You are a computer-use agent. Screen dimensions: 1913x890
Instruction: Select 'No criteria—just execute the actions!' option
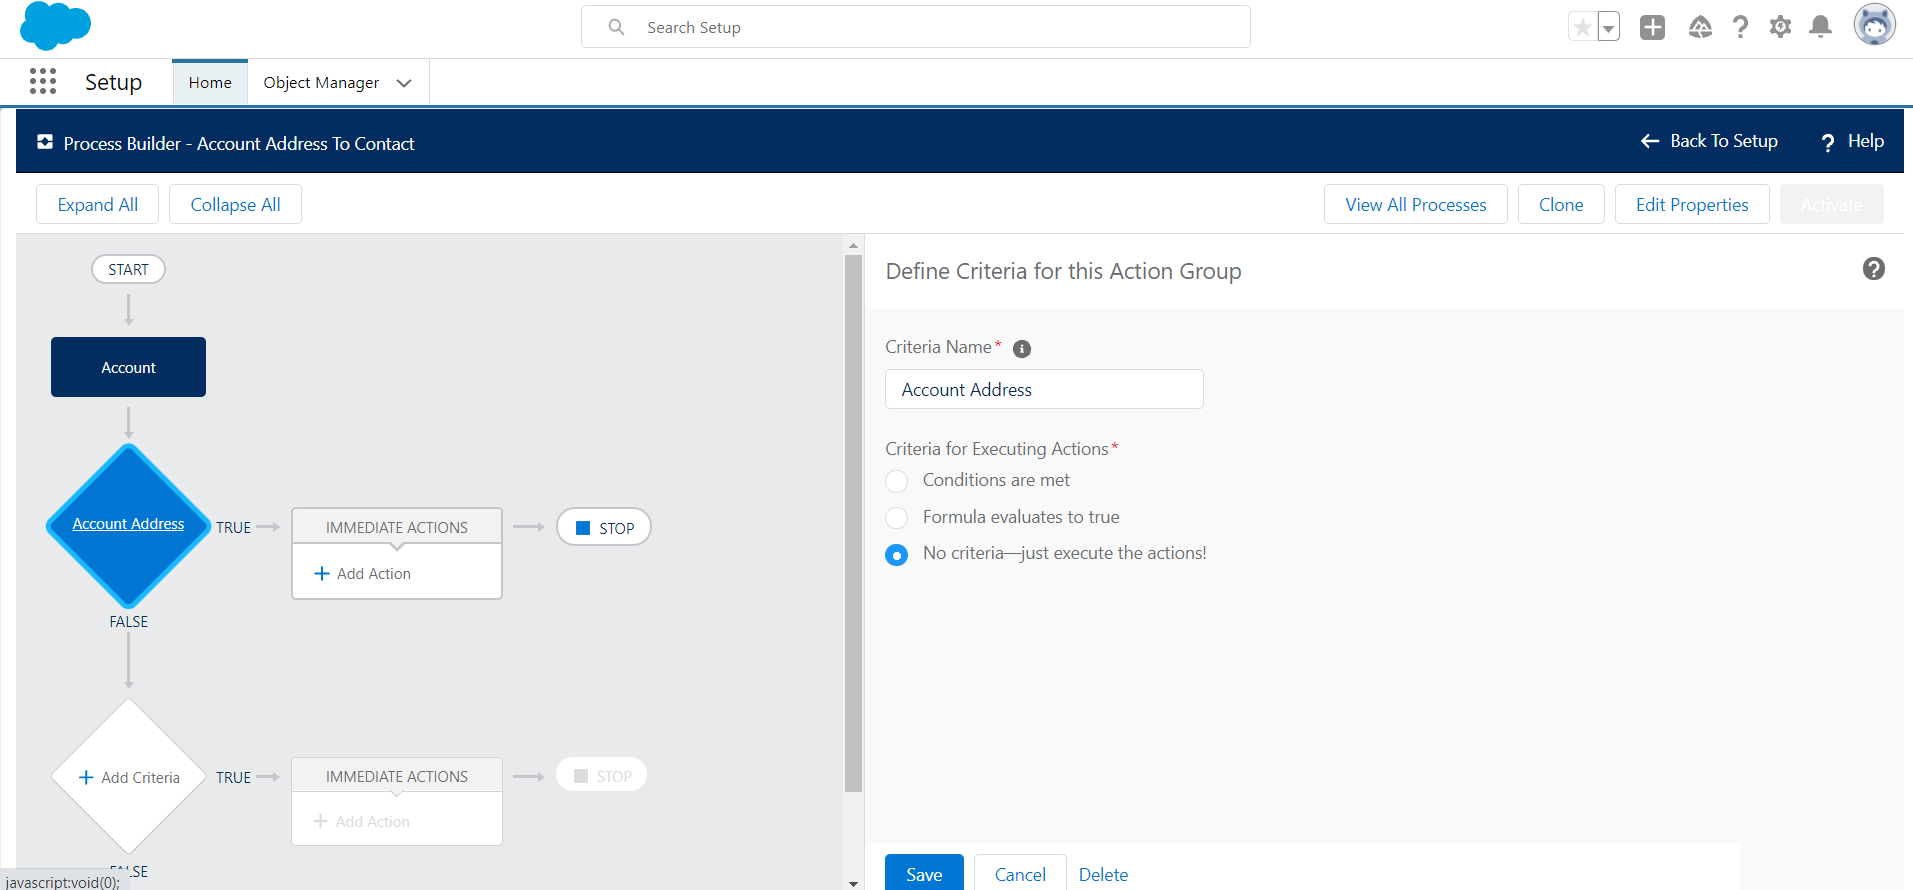(x=897, y=555)
